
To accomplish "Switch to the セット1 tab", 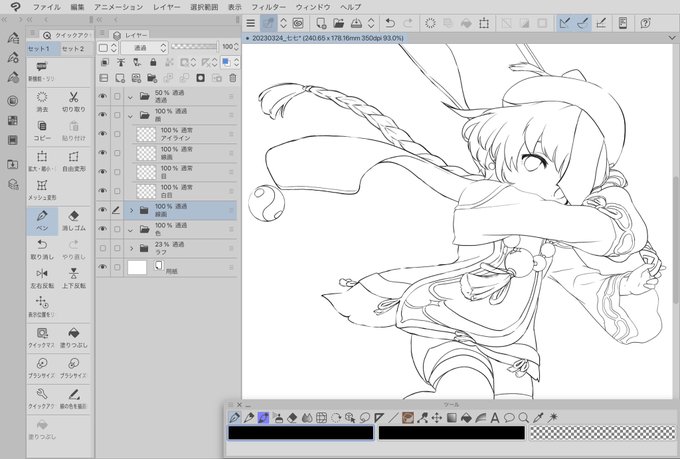I will pos(42,49).
